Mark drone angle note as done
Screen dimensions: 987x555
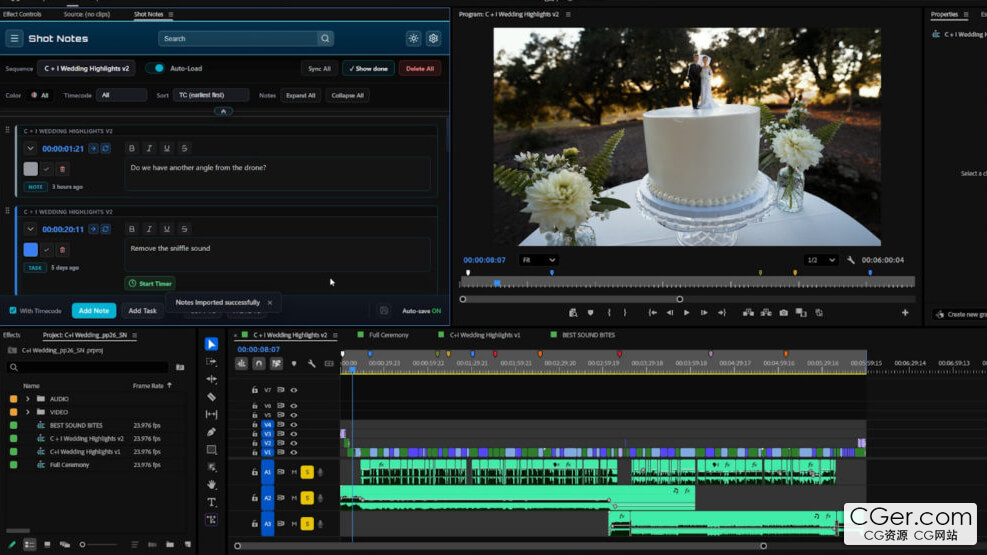pos(46,169)
